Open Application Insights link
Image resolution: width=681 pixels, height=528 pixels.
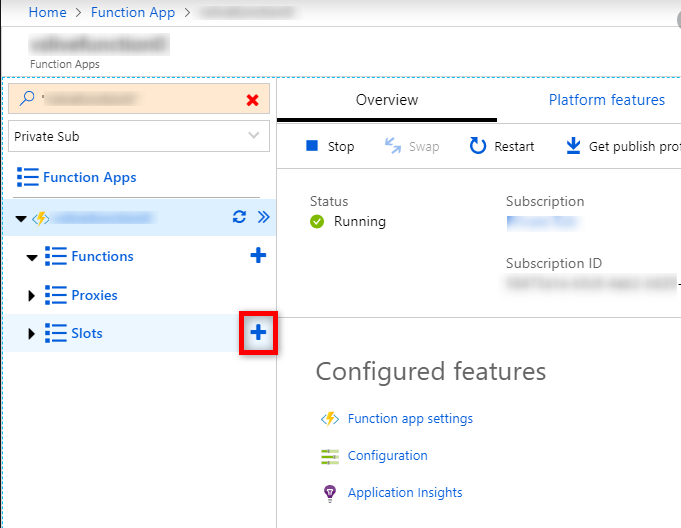(x=405, y=493)
